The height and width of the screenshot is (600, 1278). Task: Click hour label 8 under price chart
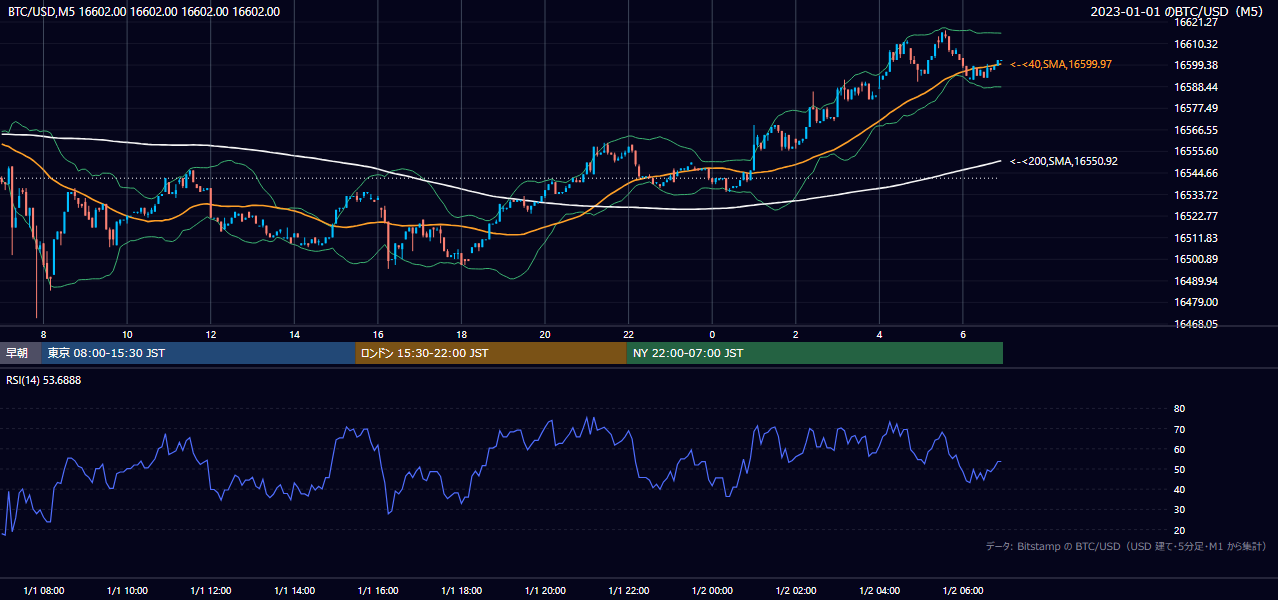(43, 334)
